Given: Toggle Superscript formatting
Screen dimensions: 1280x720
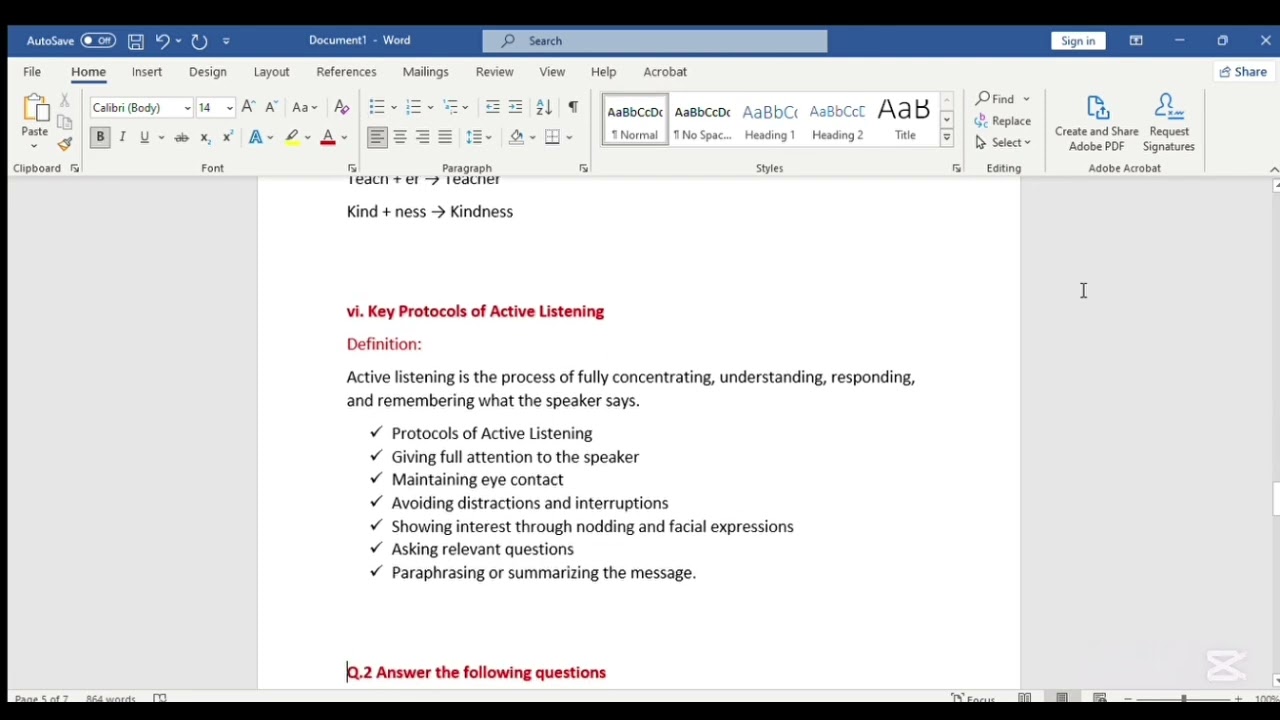Looking at the screenshot, I should coord(228,138).
